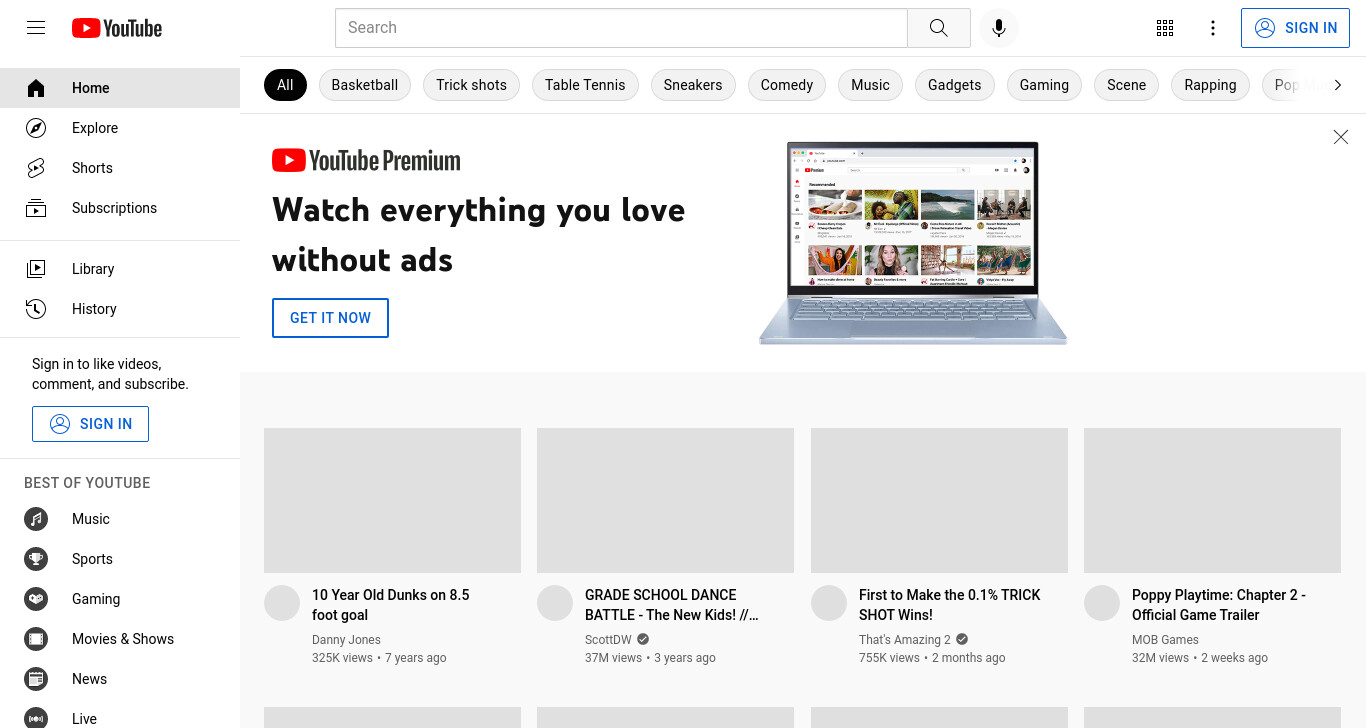Open MOB Games channel name
This screenshot has width=1366, height=728.
[x=1165, y=640]
